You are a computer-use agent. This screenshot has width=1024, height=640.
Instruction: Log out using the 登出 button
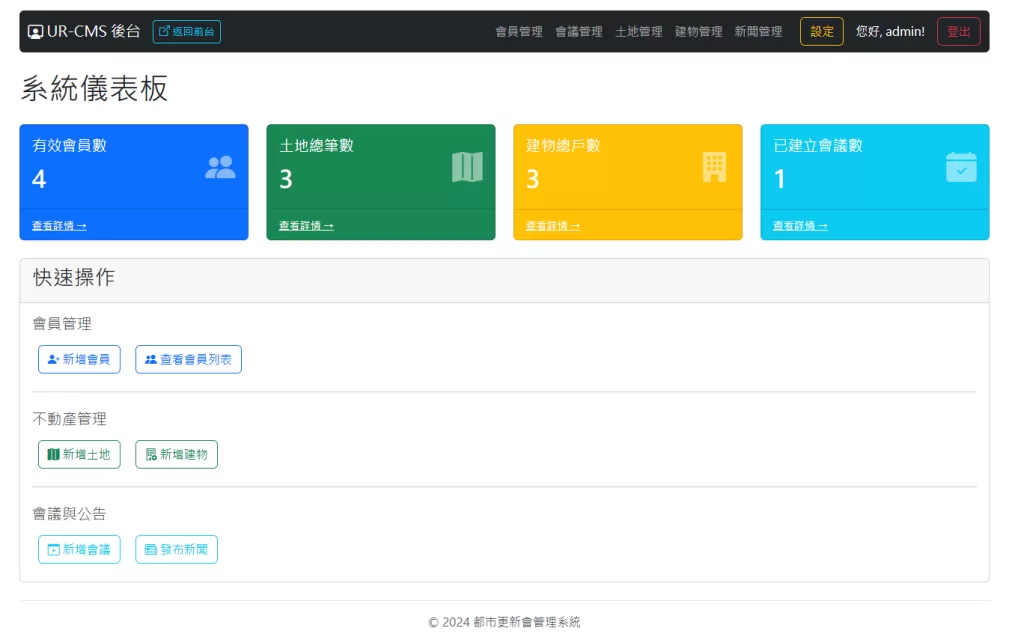tap(958, 32)
